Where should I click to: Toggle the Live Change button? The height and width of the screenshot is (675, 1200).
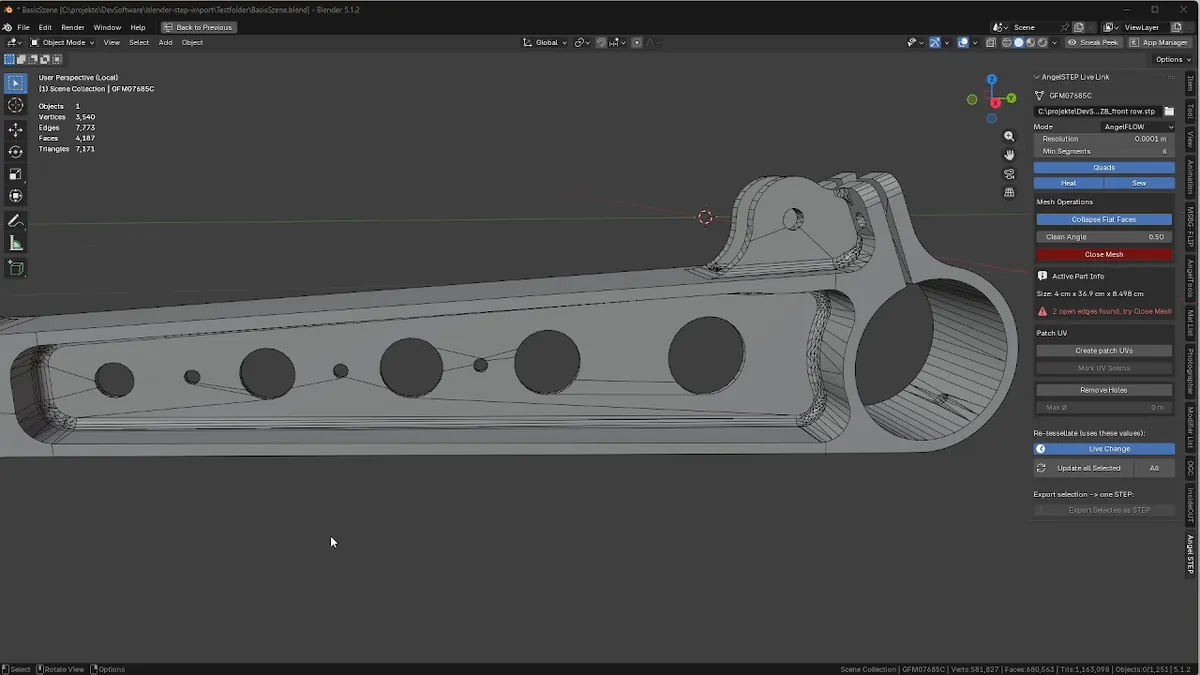pos(1104,449)
